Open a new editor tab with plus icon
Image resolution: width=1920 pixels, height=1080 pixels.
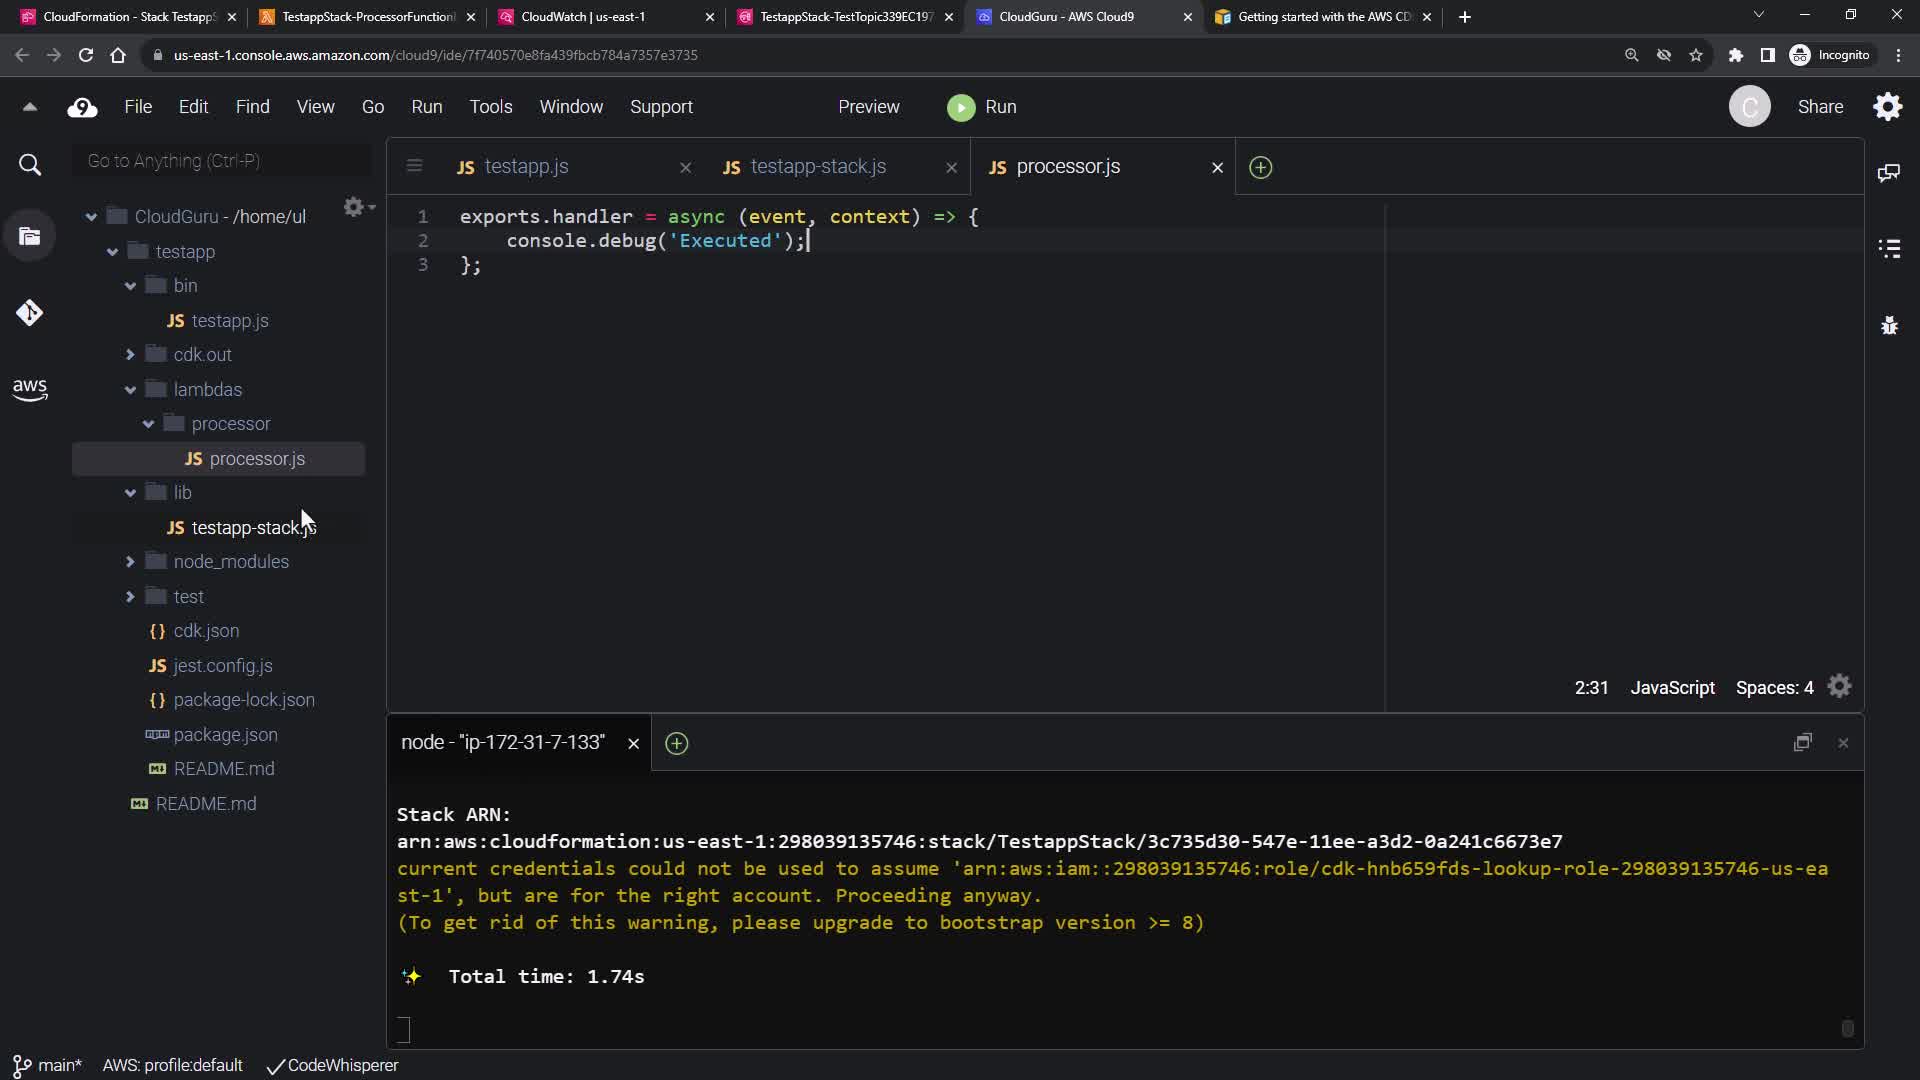(1260, 167)
